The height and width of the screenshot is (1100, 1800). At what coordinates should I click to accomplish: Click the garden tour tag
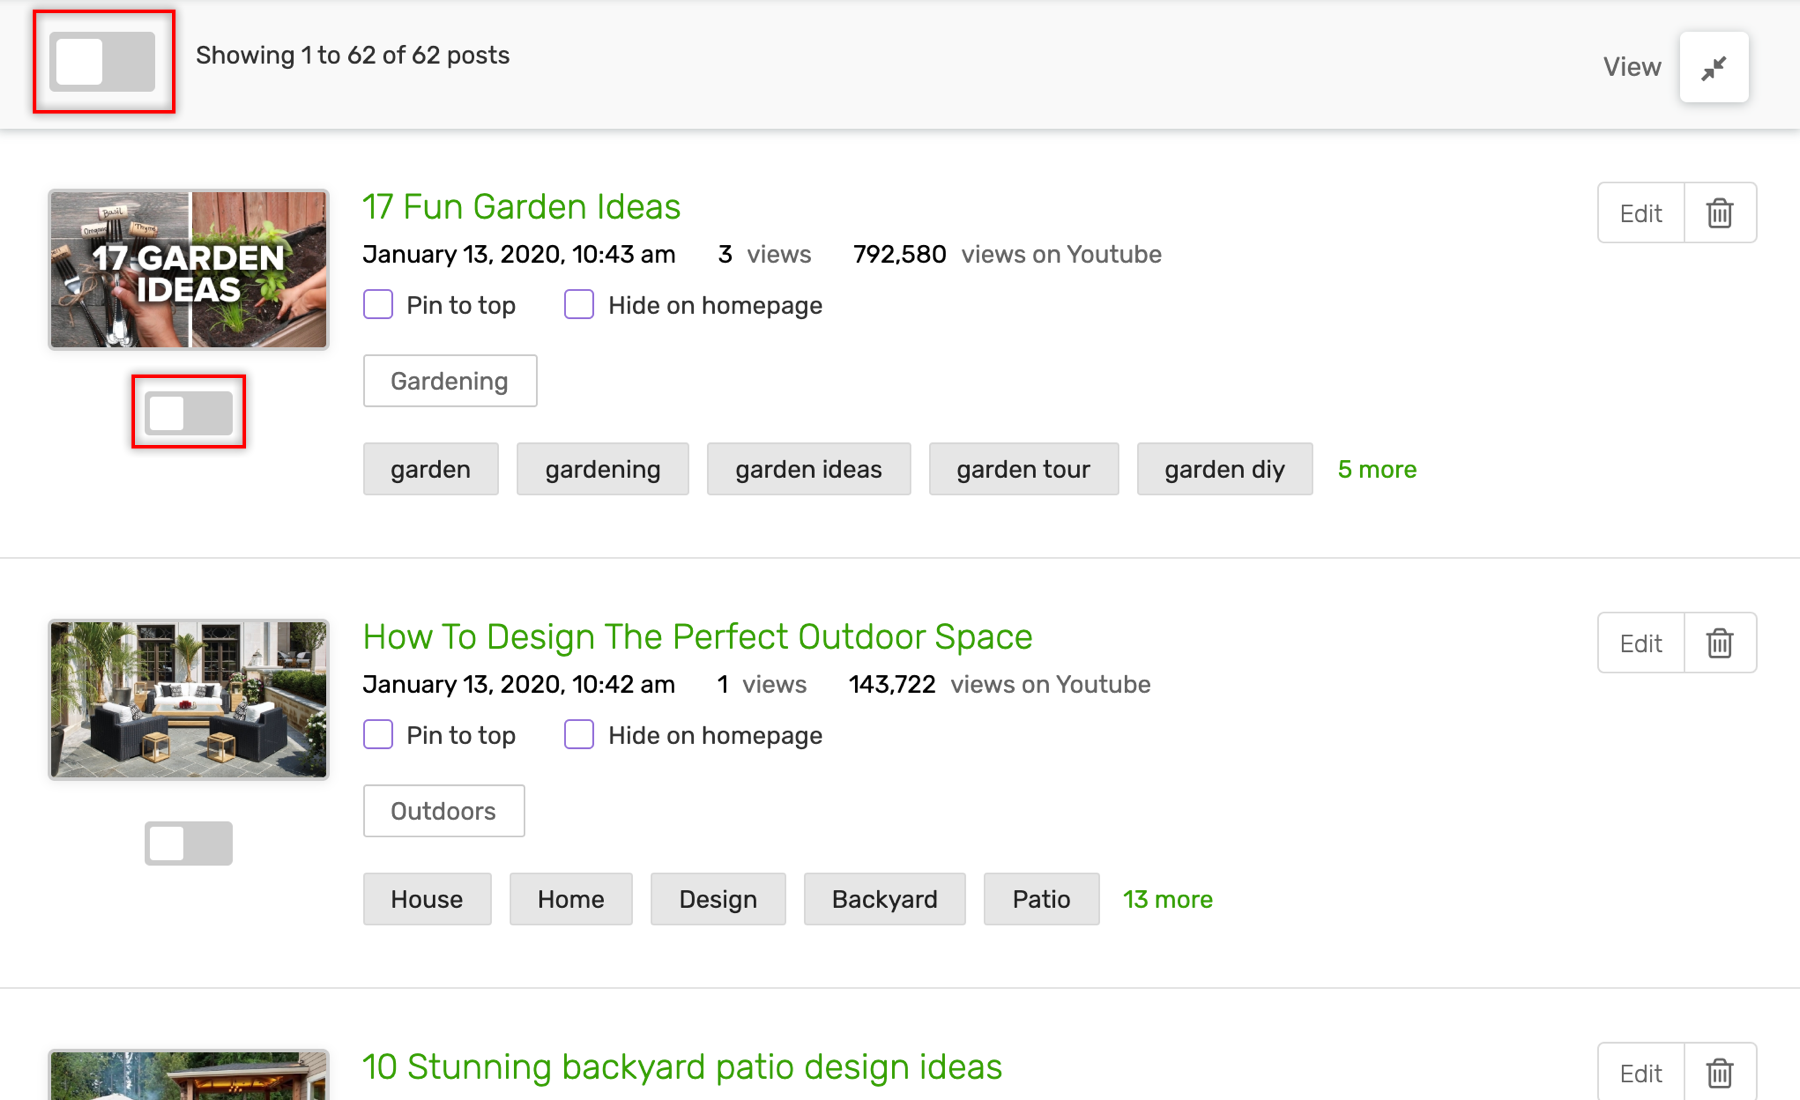1024,469
